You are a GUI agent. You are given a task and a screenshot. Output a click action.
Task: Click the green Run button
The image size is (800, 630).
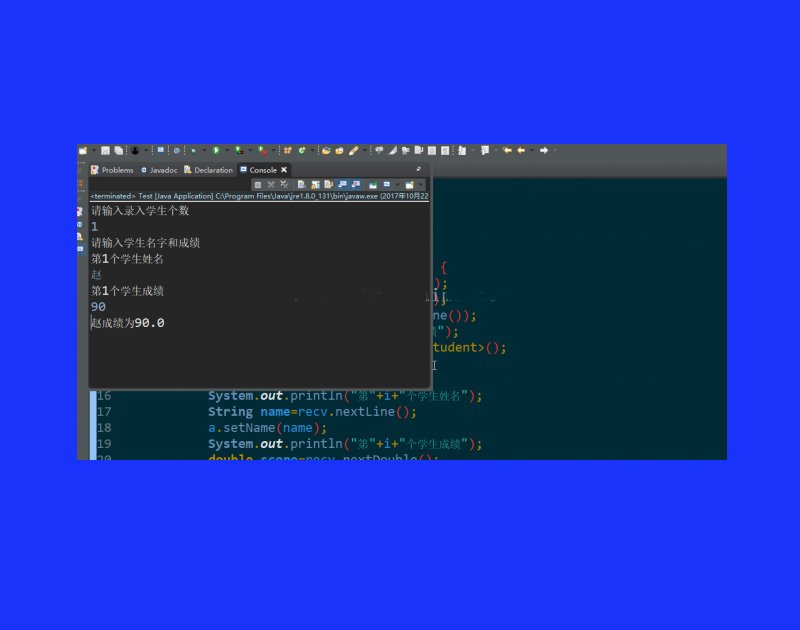click(x=216, y=150)
